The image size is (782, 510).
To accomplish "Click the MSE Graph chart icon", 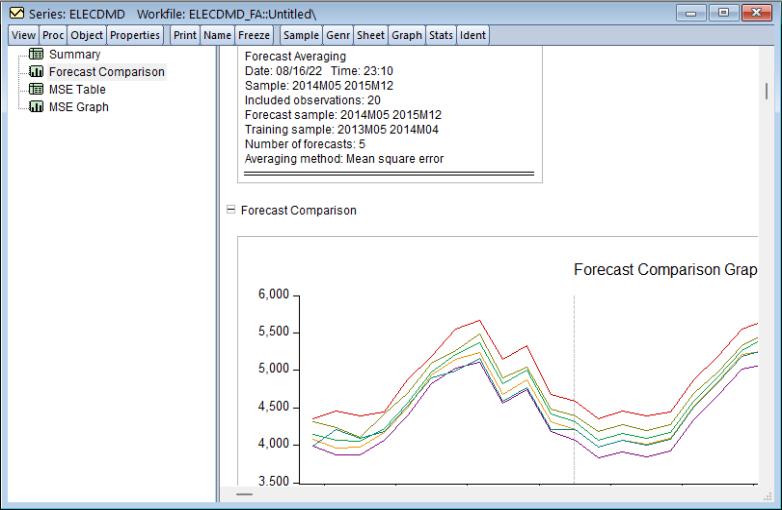I will click(x=38, y=107).
